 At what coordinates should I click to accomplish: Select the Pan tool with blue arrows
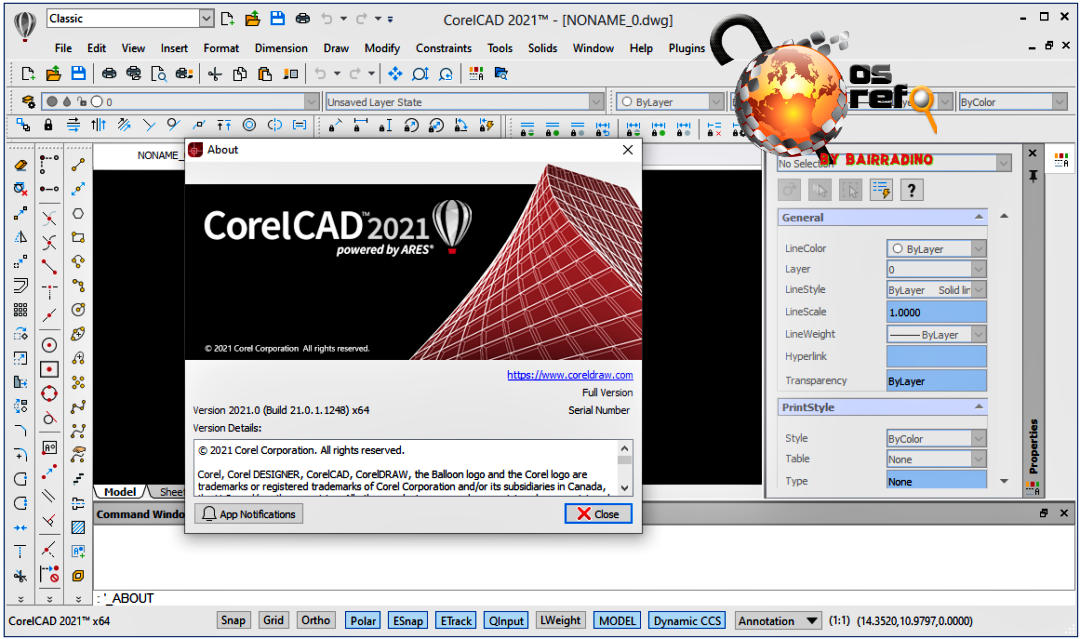[x=395, y=74]
